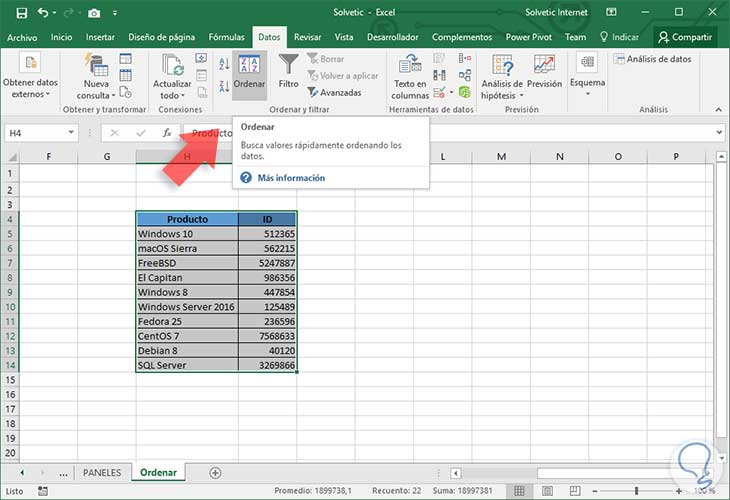Image resolution: width=730 pixels, height=500 pixels.
Task: Click zoom out minus button
Action: point(595,491)
